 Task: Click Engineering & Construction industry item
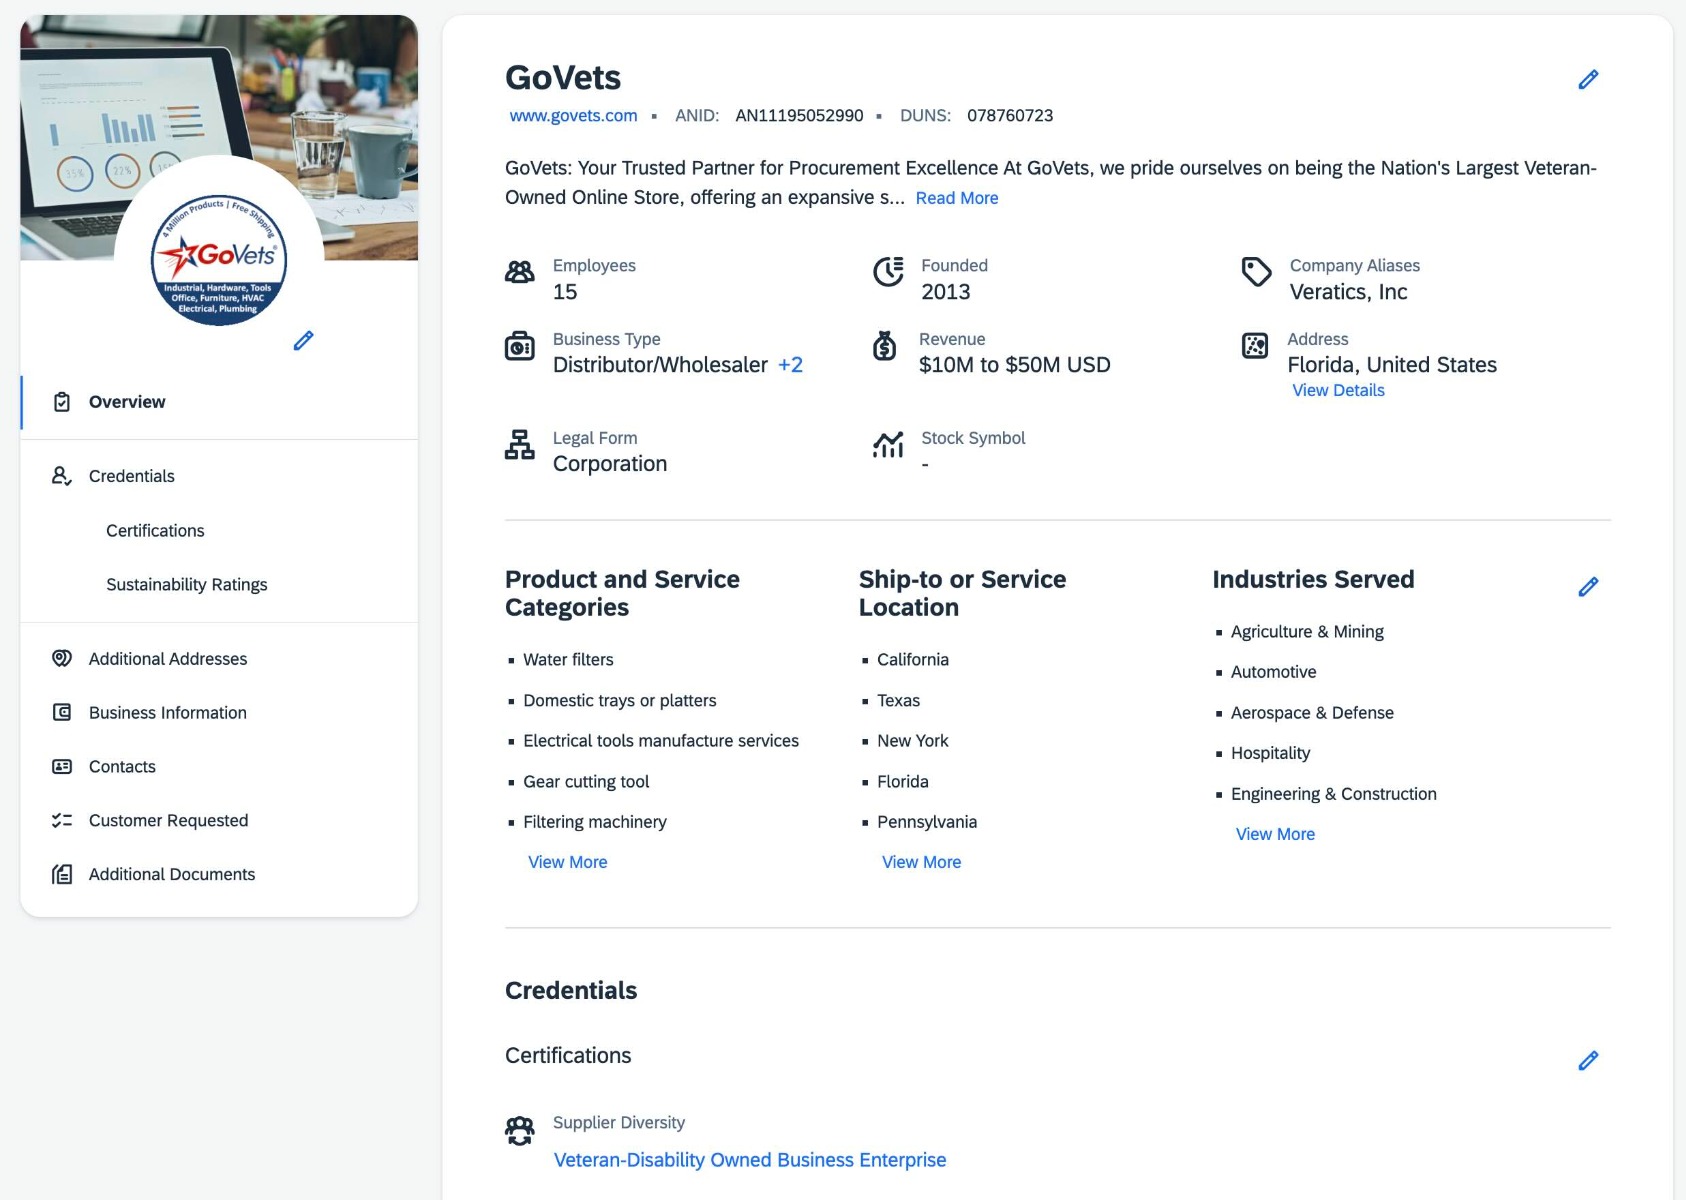click(1334, 793)
